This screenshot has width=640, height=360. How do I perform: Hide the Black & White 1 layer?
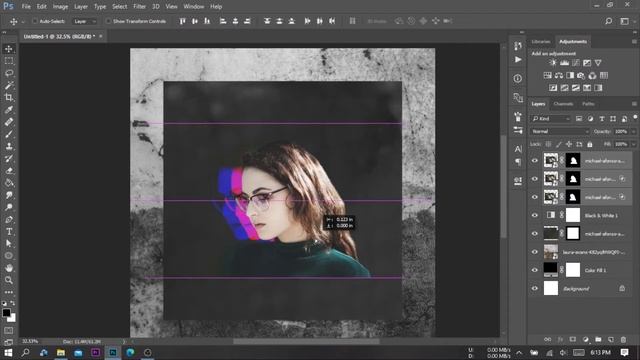tap(535, 216)
